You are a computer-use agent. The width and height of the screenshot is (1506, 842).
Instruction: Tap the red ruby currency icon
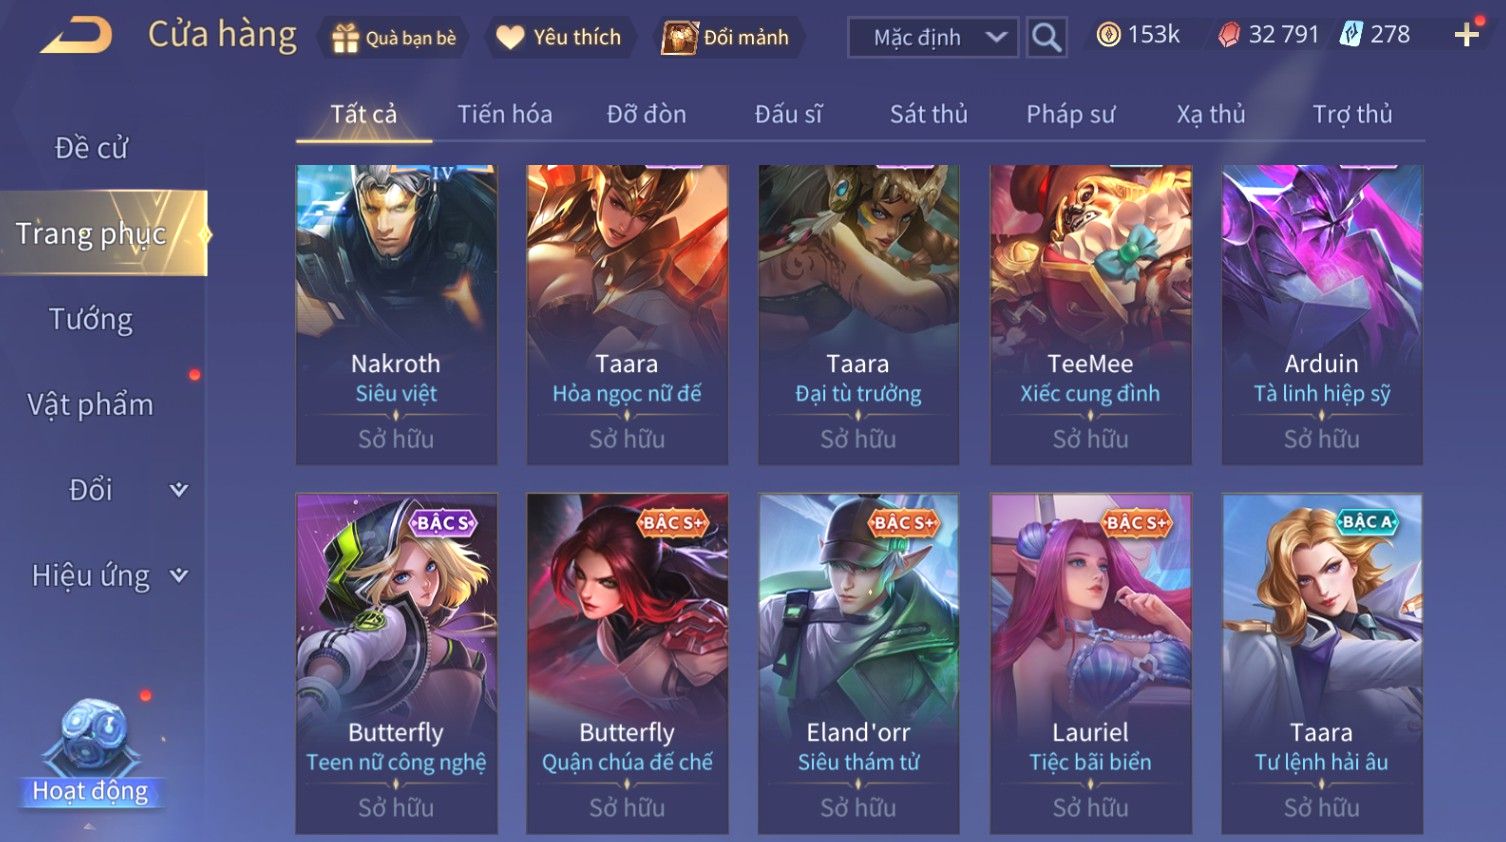coord(1229,35)
